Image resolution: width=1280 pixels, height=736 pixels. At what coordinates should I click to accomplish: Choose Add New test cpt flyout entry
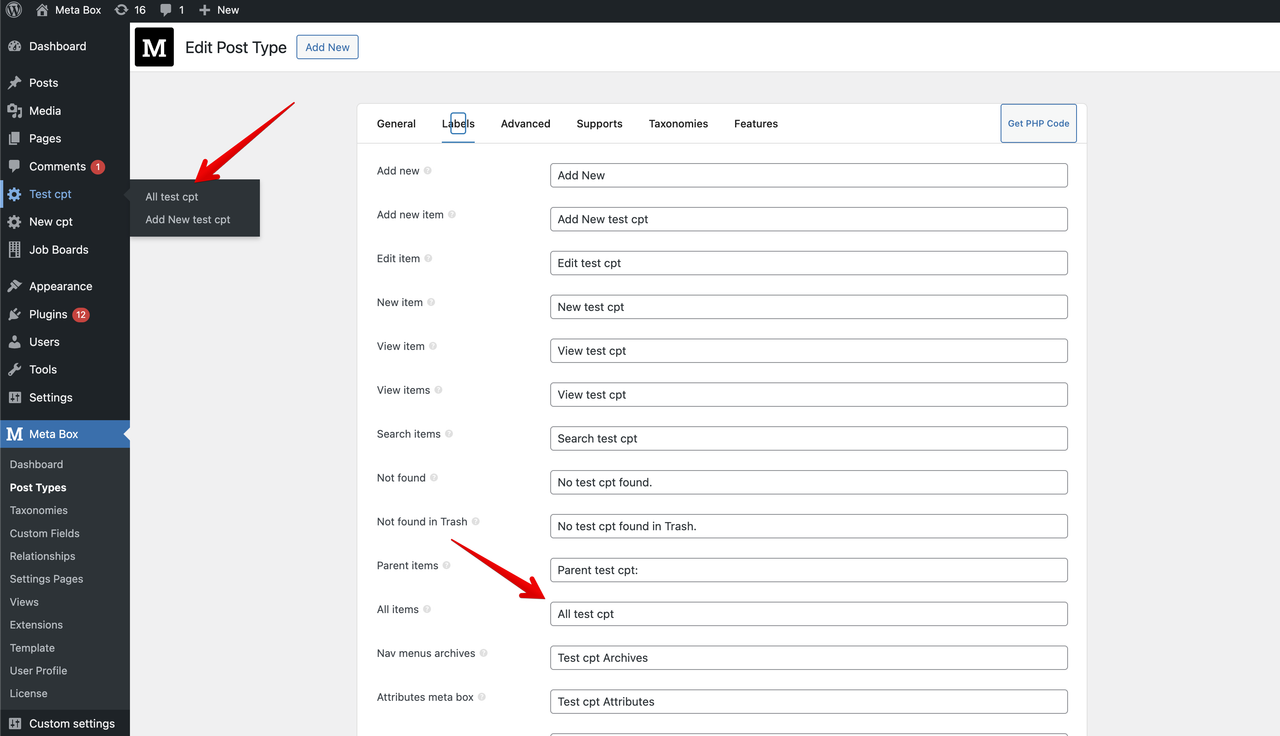188,220
